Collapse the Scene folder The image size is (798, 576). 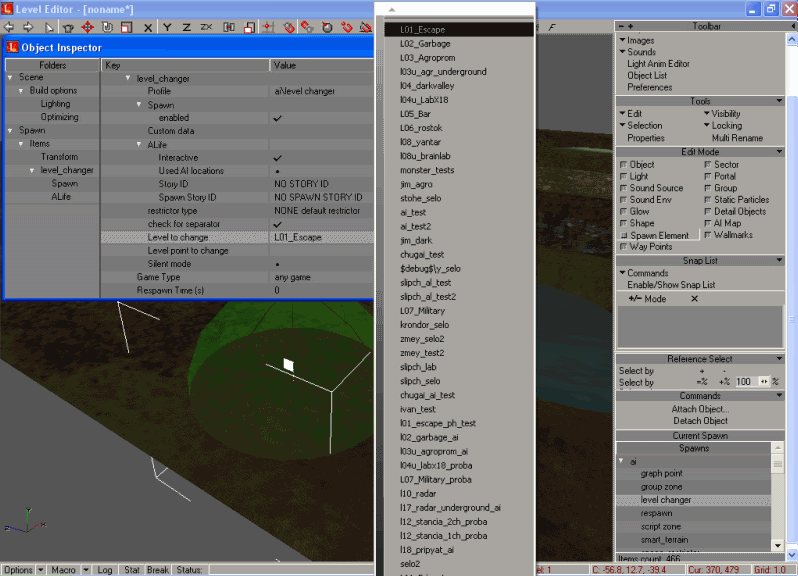coord(10,77)
